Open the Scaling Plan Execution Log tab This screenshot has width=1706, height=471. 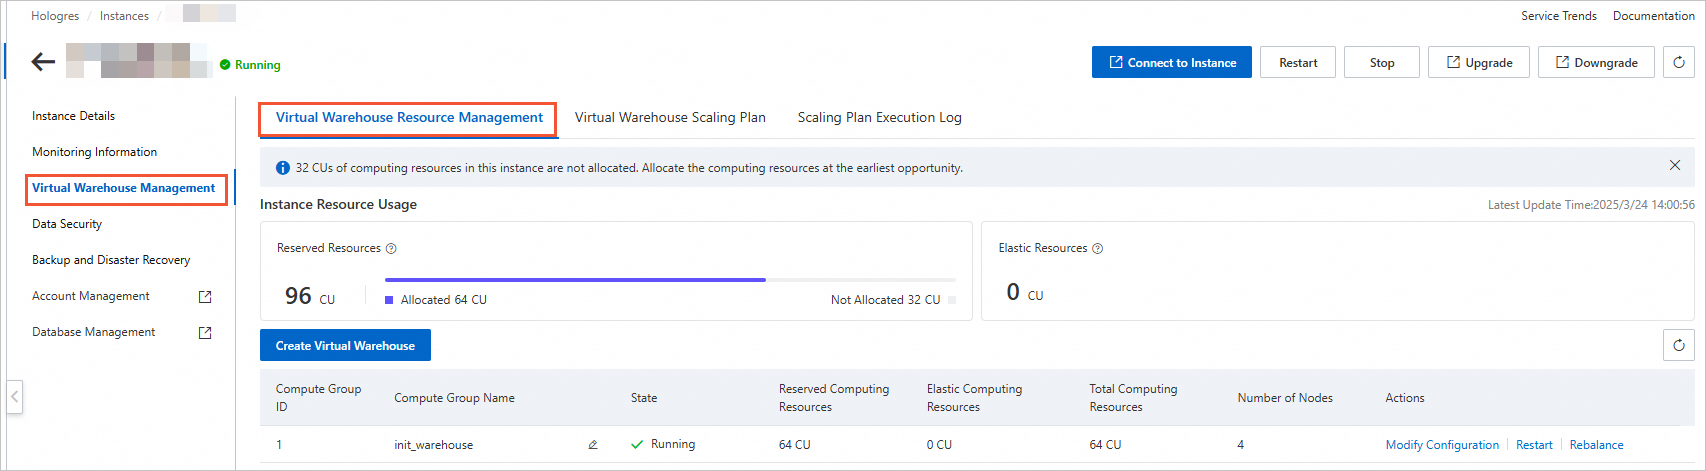(x=879, y=118)
